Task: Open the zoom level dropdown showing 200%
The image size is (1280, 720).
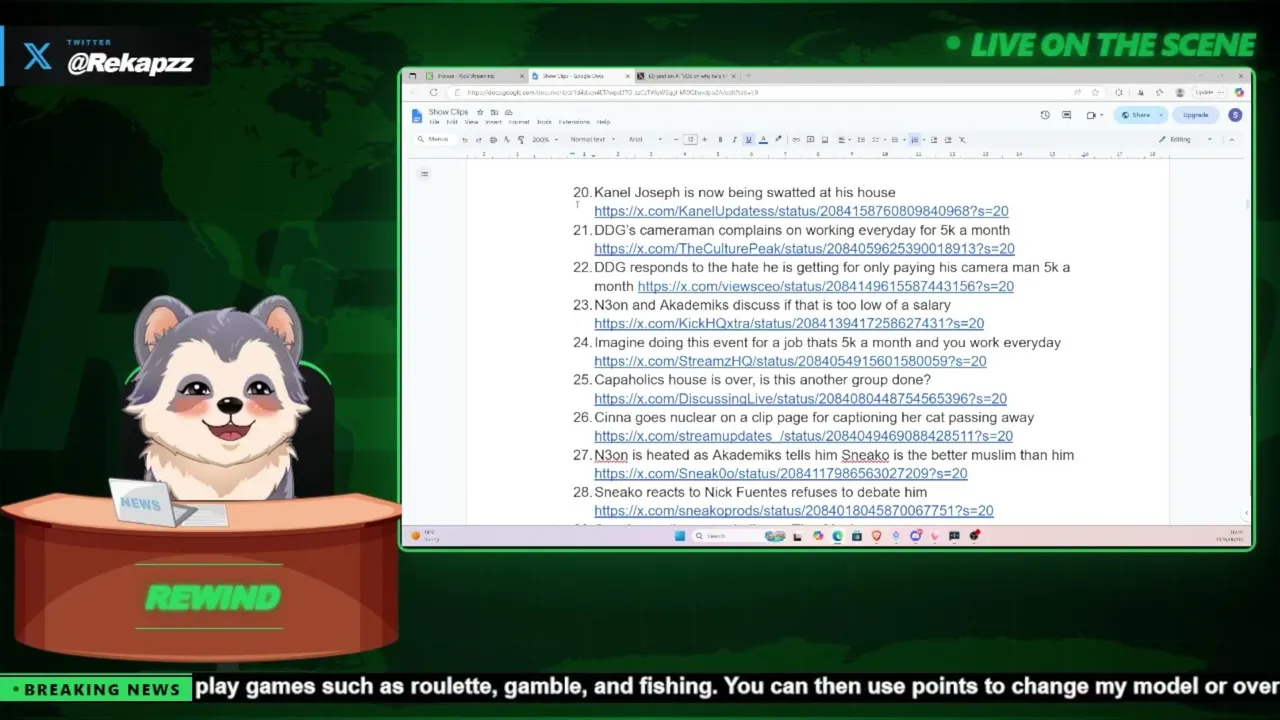Action: tap(544, 140)
